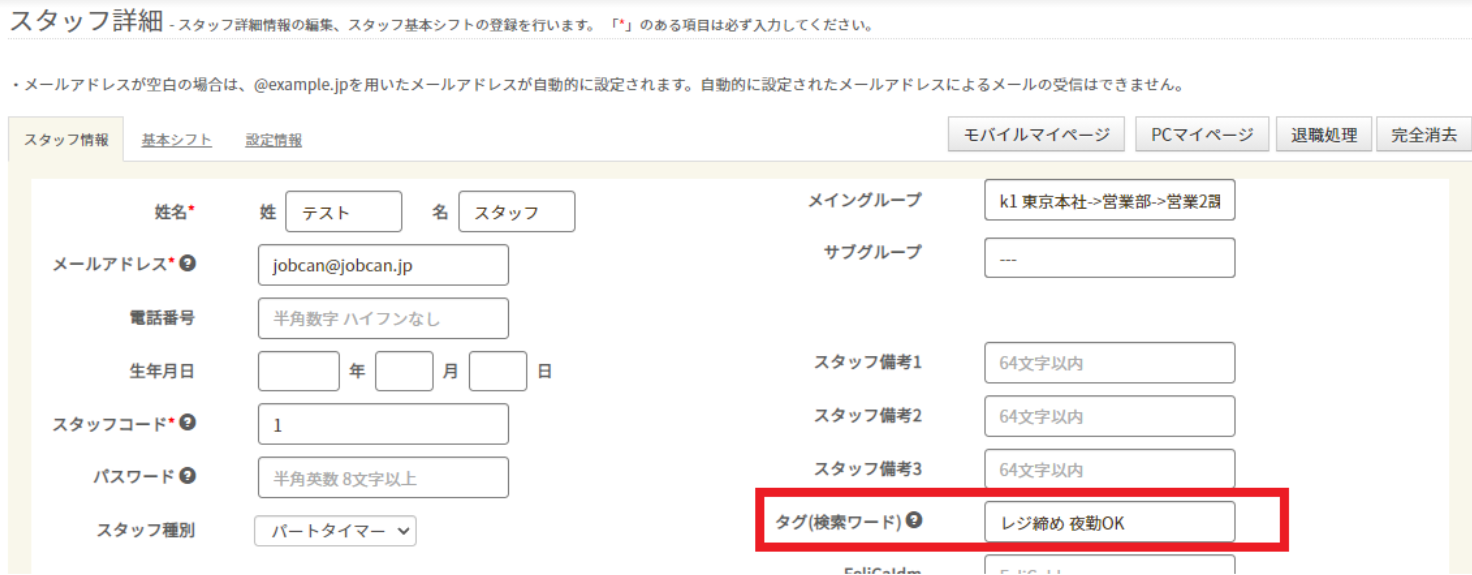Click the タグ(検索ワード) text field
Viewport: 1472px width, 575px height.
[1109, 522]
